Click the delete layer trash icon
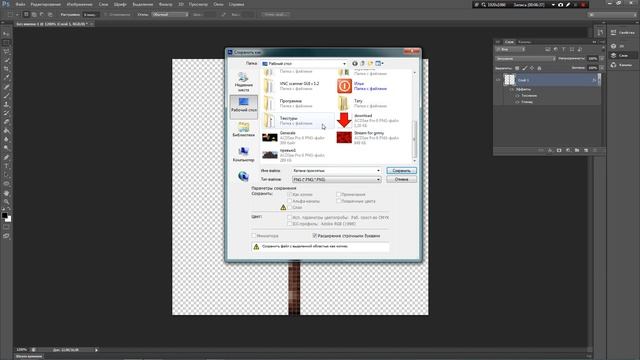Image resolution: width=640 pixels, height=360 pixels. [x=595, y=150]
